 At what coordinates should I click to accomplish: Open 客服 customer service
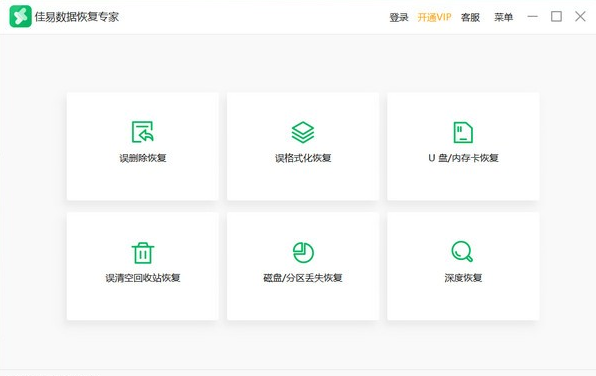coord(470,17)
